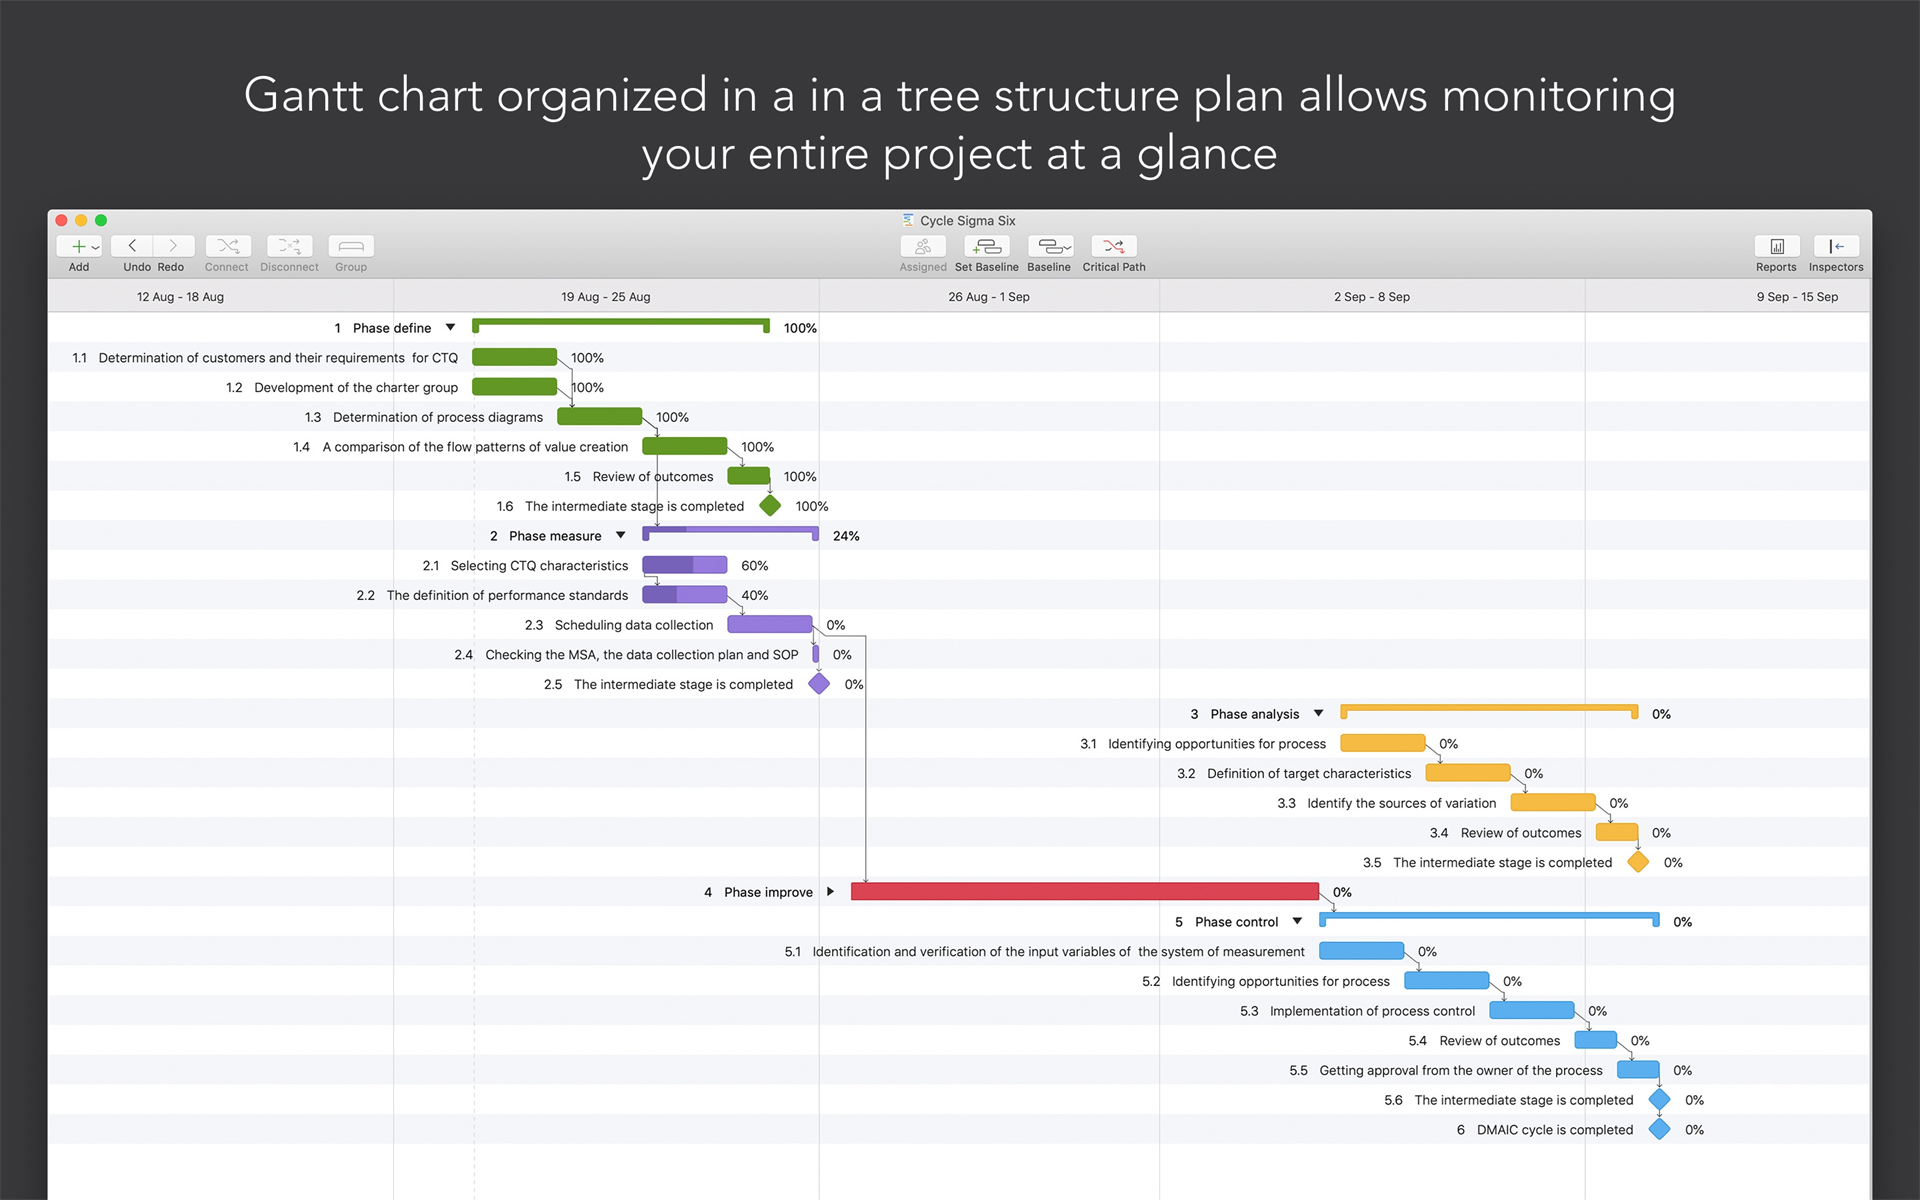
Task: Expand Phase 4 improve collapsed section
Action: [831, 890]
